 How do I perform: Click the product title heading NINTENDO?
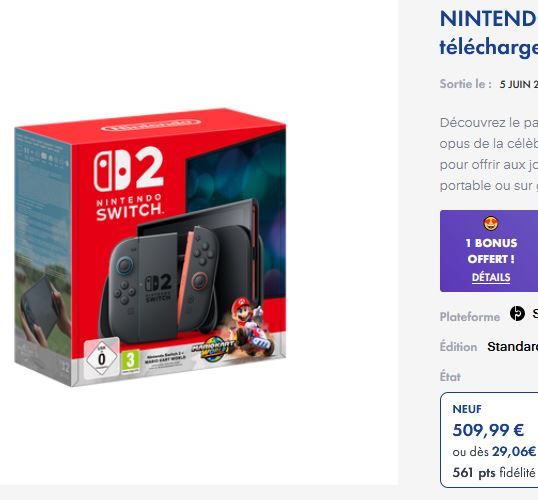coord(489,19)
